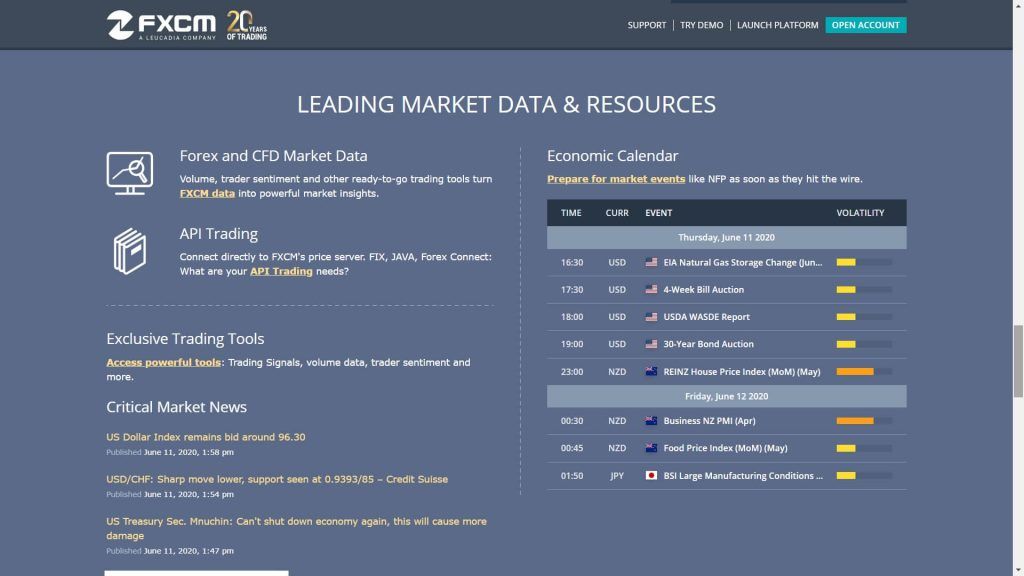Click the TIME column header

pyautogui.click(x=571, y=213)
